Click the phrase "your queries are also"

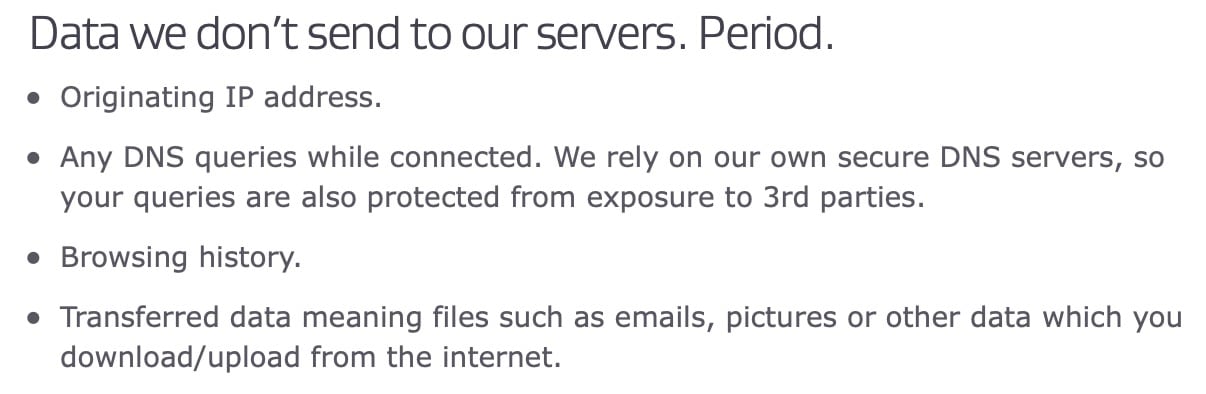208,198
